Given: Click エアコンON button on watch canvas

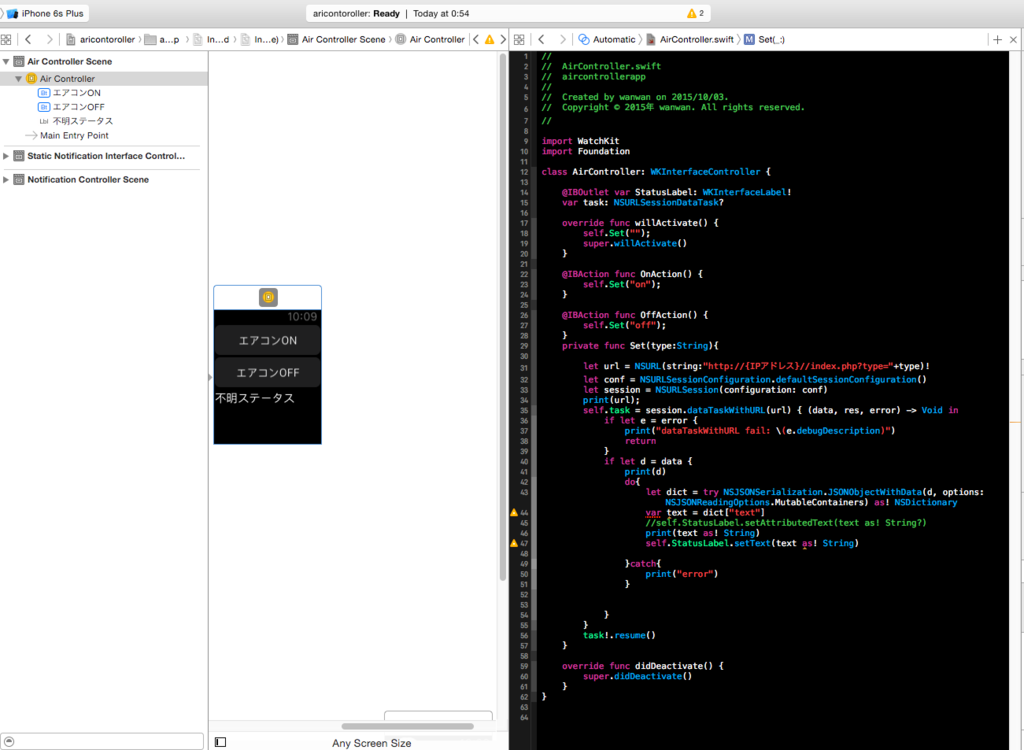Looking at the screenshot, I should [x=268, y=340].
